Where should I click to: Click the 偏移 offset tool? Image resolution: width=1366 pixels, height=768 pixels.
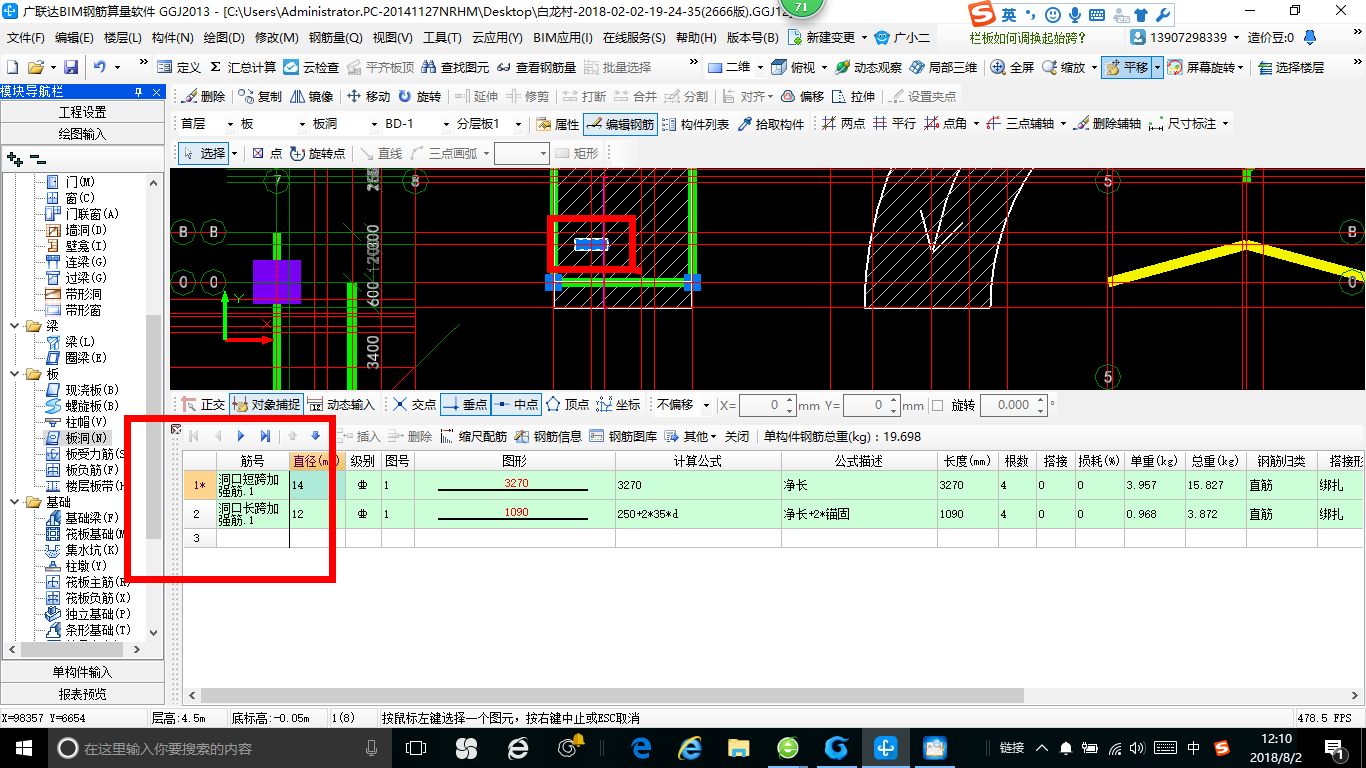(x=803, y=96)
